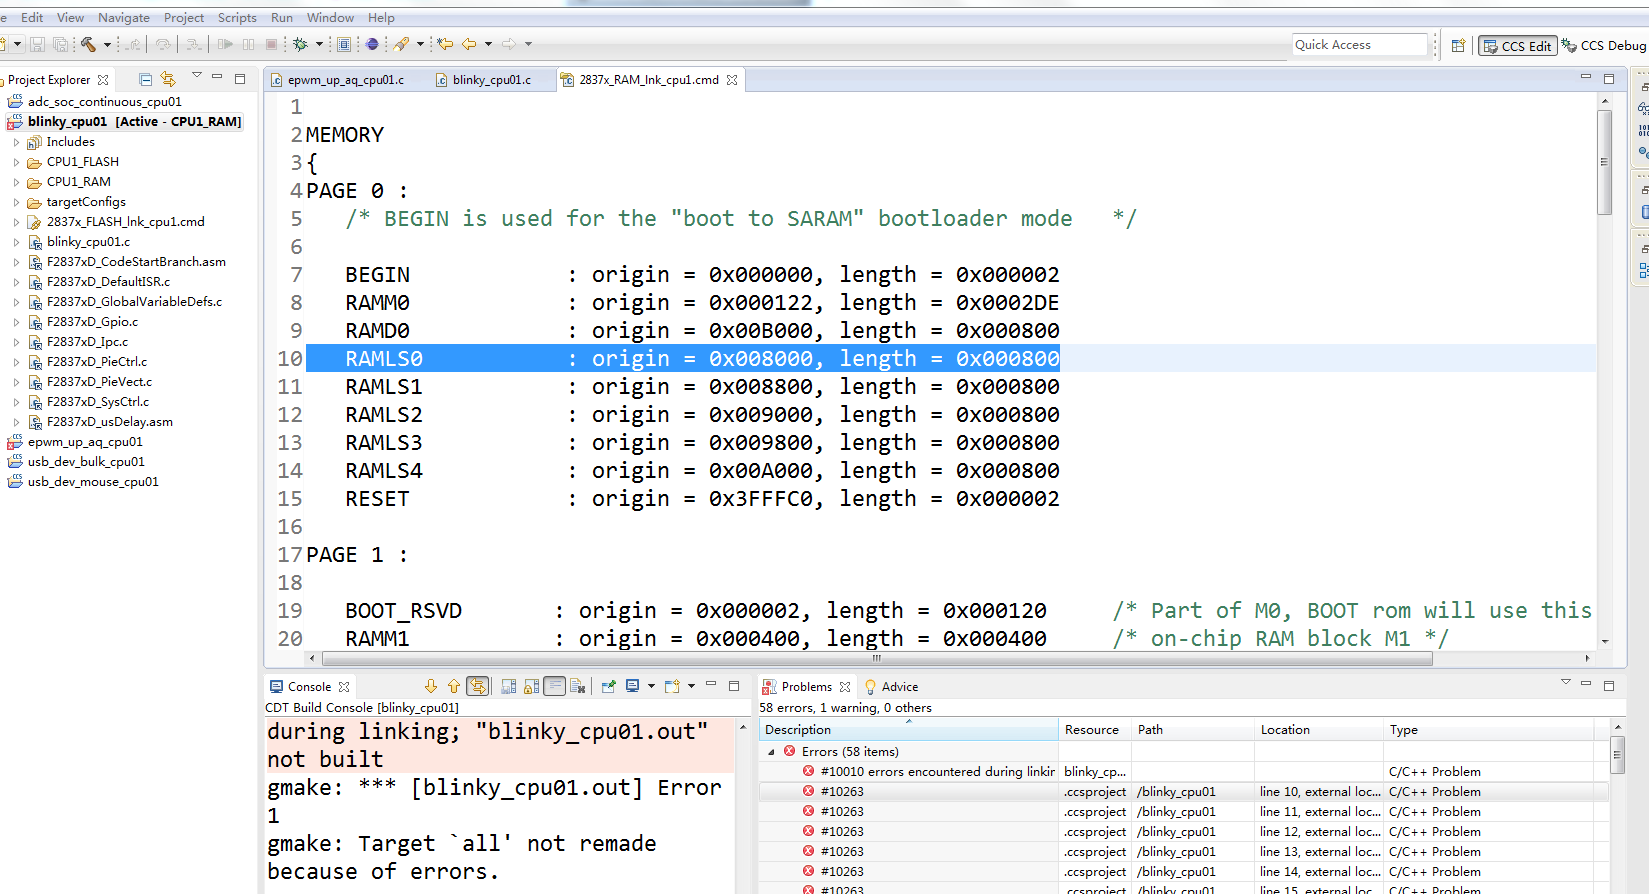Click the toolbar Resume play icon
Screen dimensions: 1649x894
(225, 44)
